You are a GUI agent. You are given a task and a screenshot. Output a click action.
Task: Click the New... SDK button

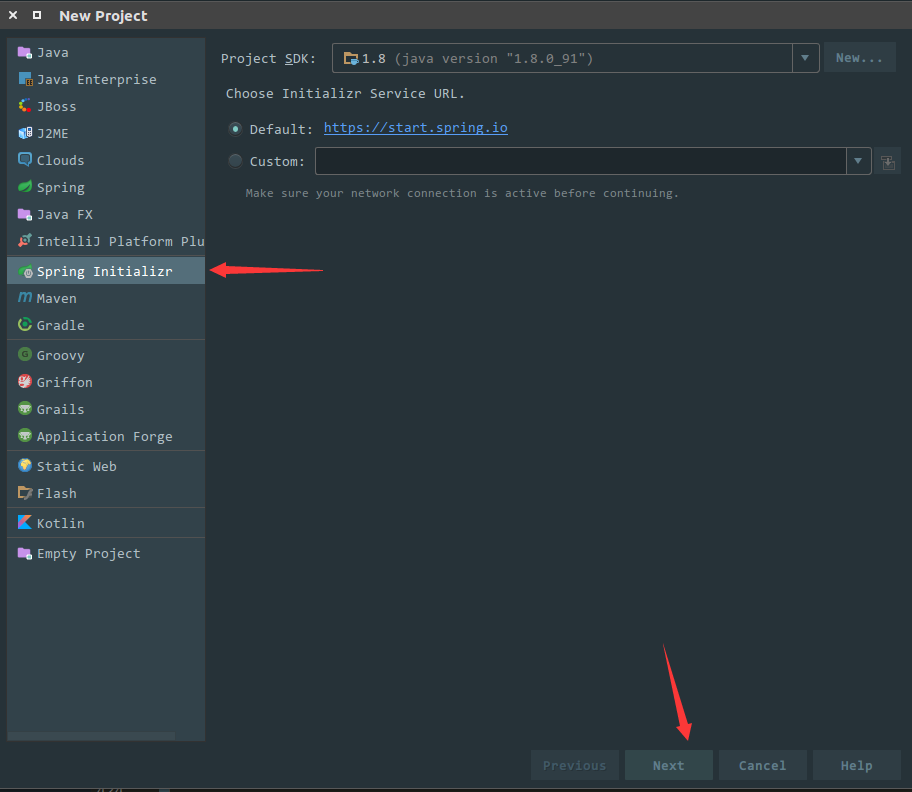click(859, 58)
